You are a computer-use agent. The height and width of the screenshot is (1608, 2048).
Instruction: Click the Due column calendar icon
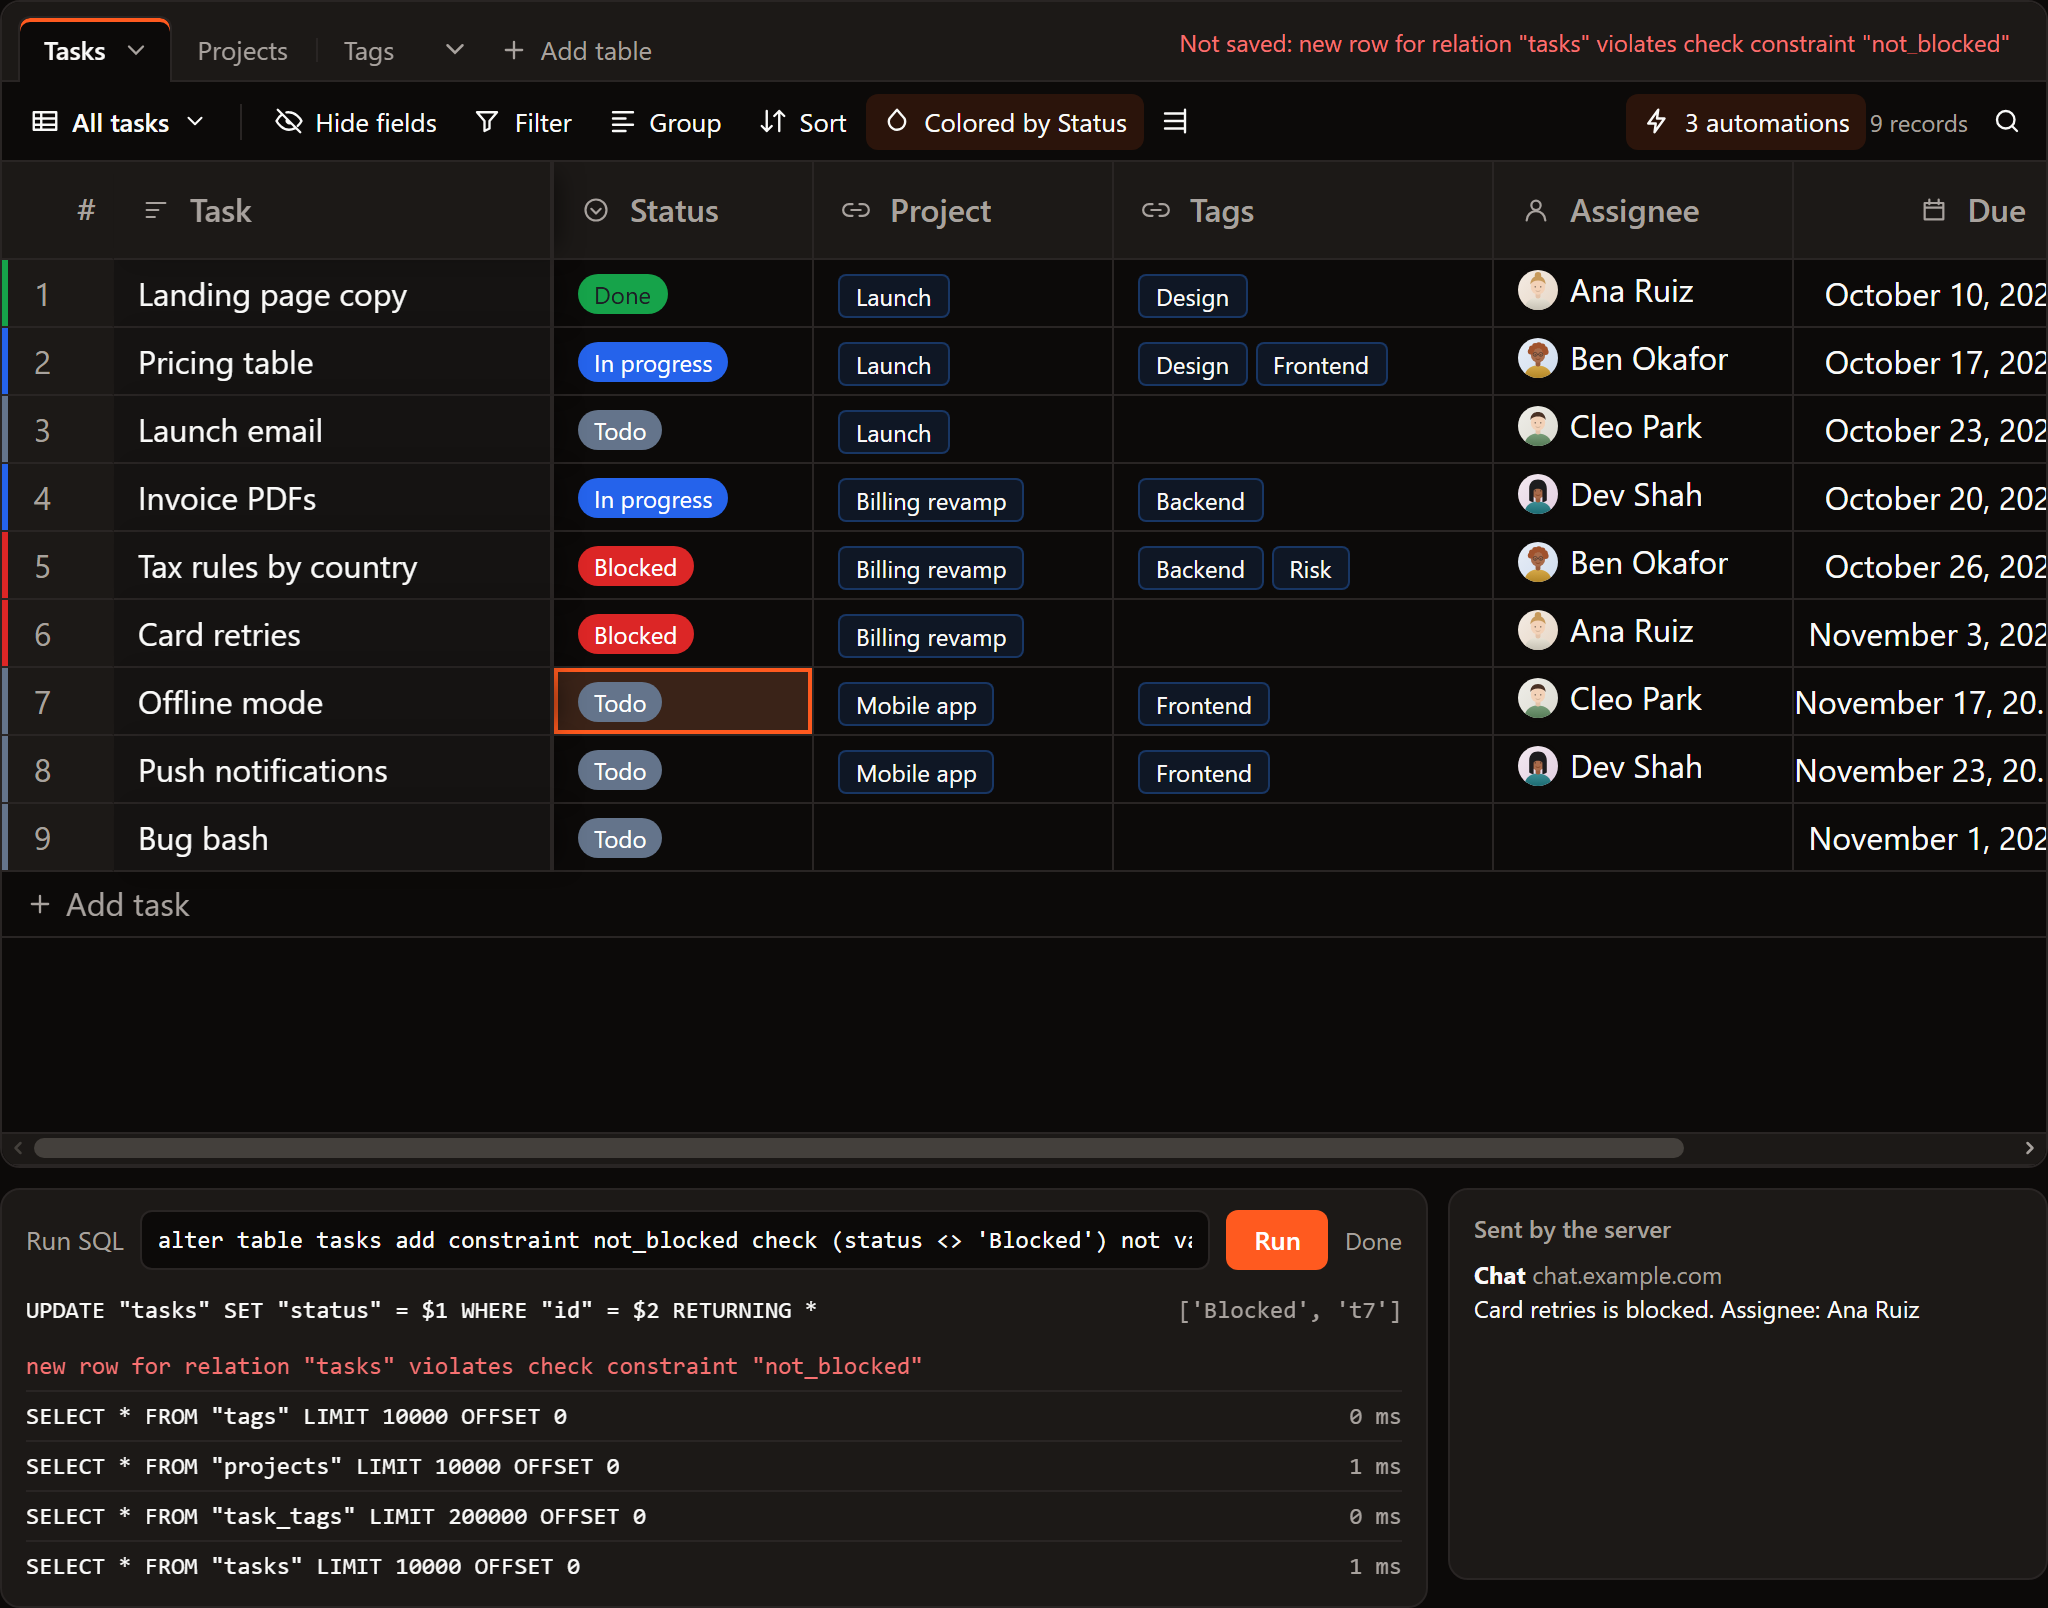(1934, 210)
